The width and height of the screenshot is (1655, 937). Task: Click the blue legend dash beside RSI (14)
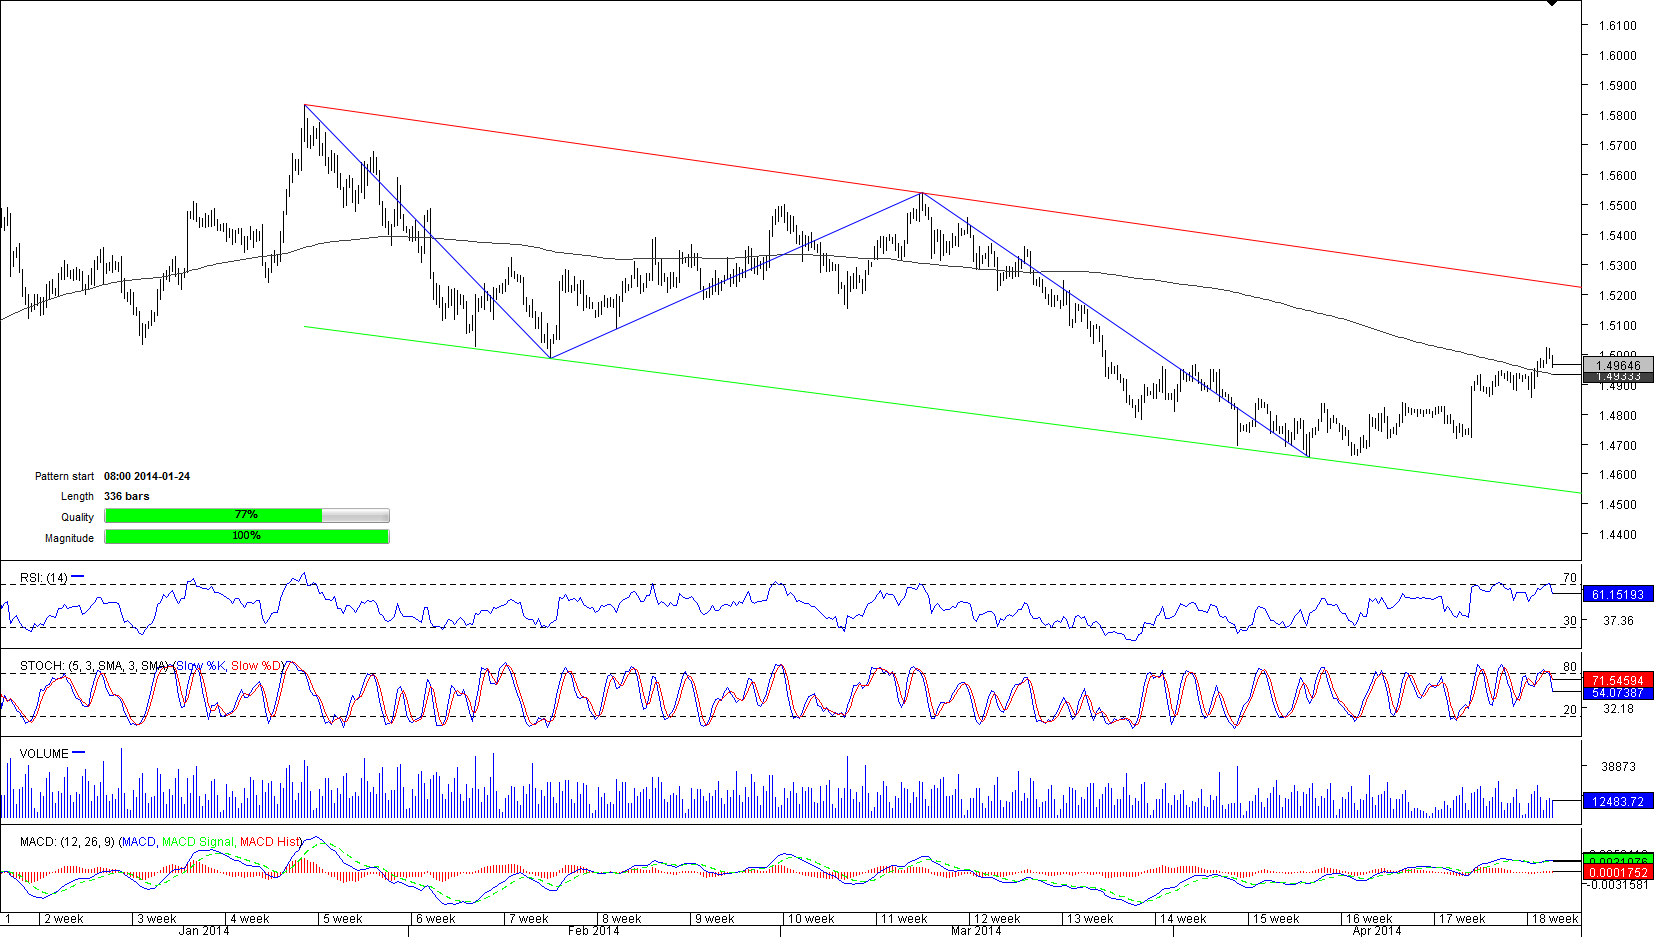point(78,577)
